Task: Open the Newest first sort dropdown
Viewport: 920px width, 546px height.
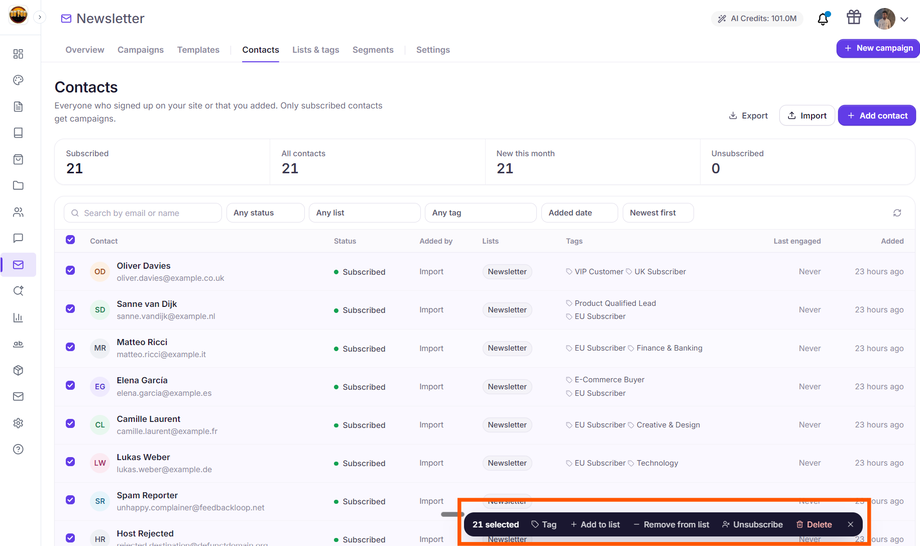Action: point(658,213)
